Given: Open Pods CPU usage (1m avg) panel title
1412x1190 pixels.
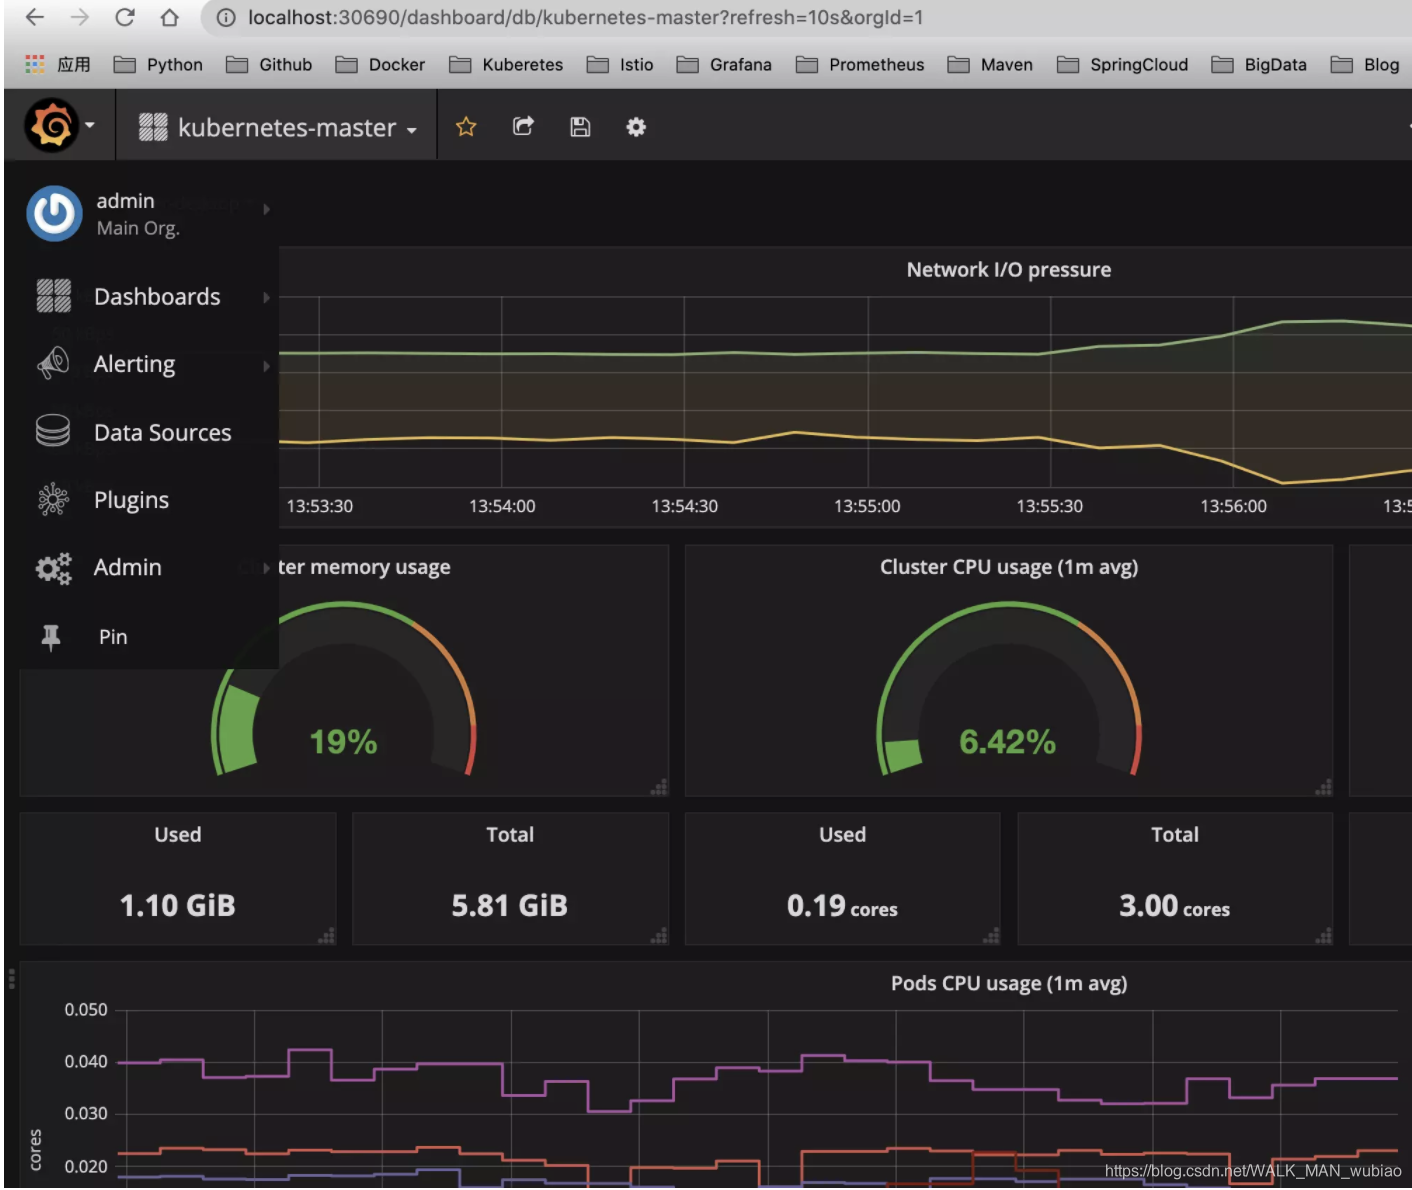Looking at the screenshot, I should (1008, 983).
